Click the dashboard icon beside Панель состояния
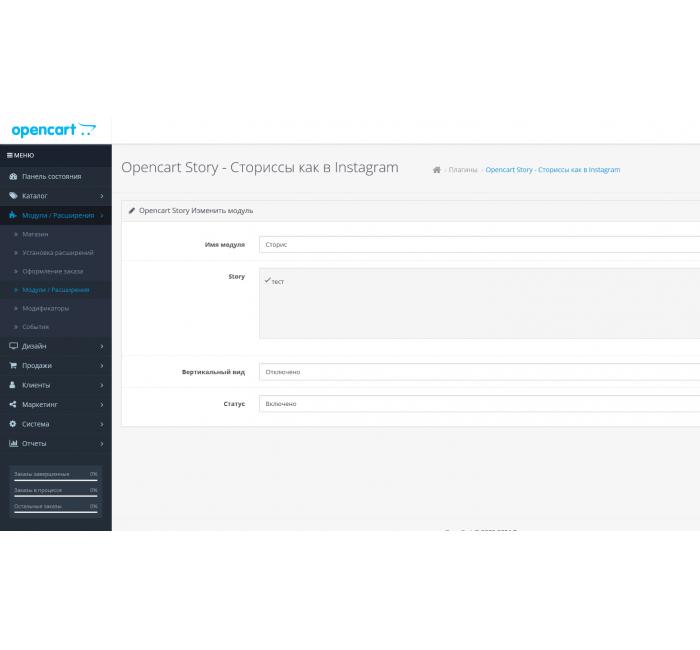700x650 pixels. tap(13, 176)
